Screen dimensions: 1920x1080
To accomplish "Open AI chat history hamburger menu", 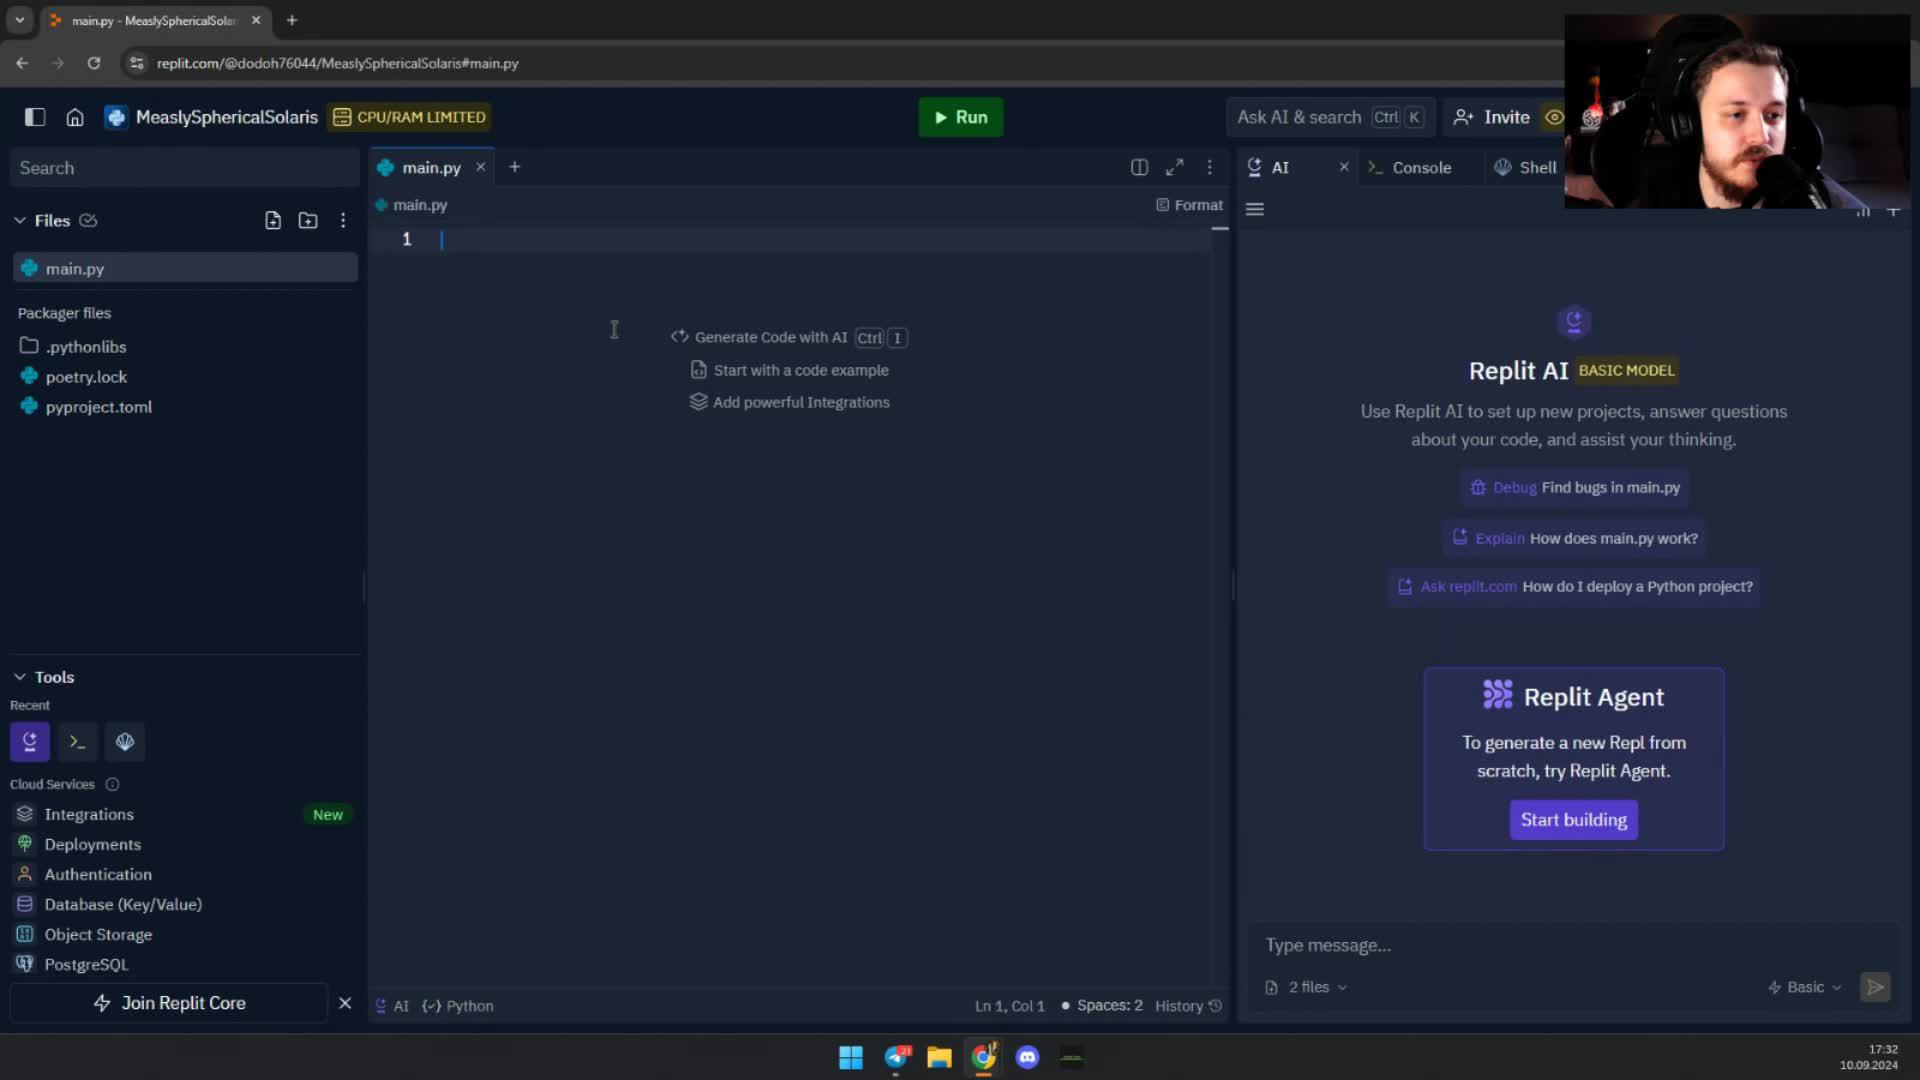I will tap(1255, 209).
